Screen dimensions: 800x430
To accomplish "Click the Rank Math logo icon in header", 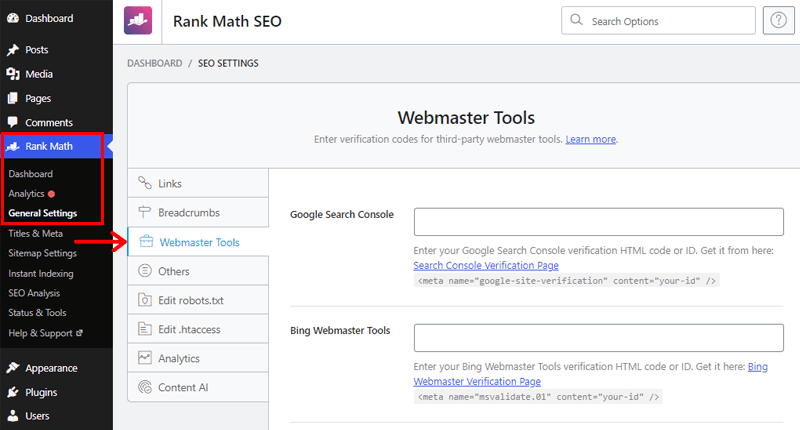I will (x=138, y=20).
